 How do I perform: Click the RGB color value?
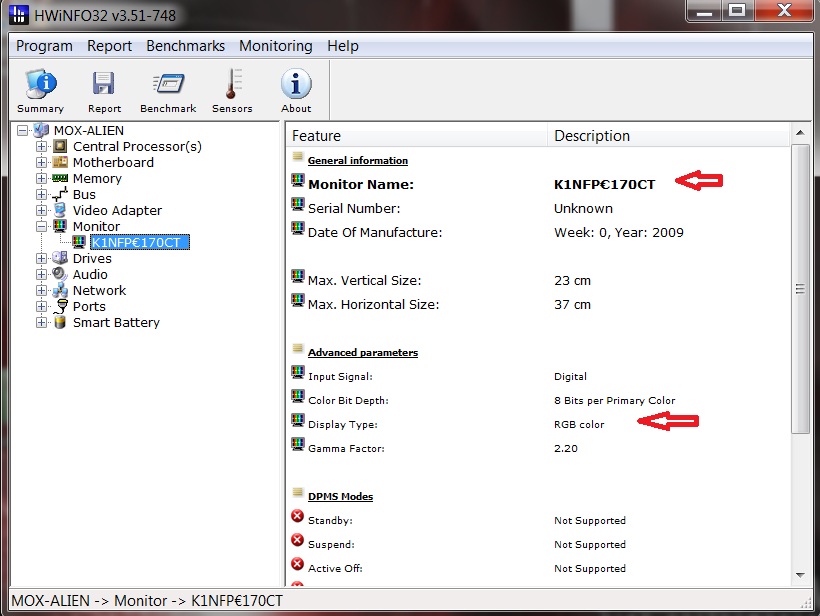point(579,425)
